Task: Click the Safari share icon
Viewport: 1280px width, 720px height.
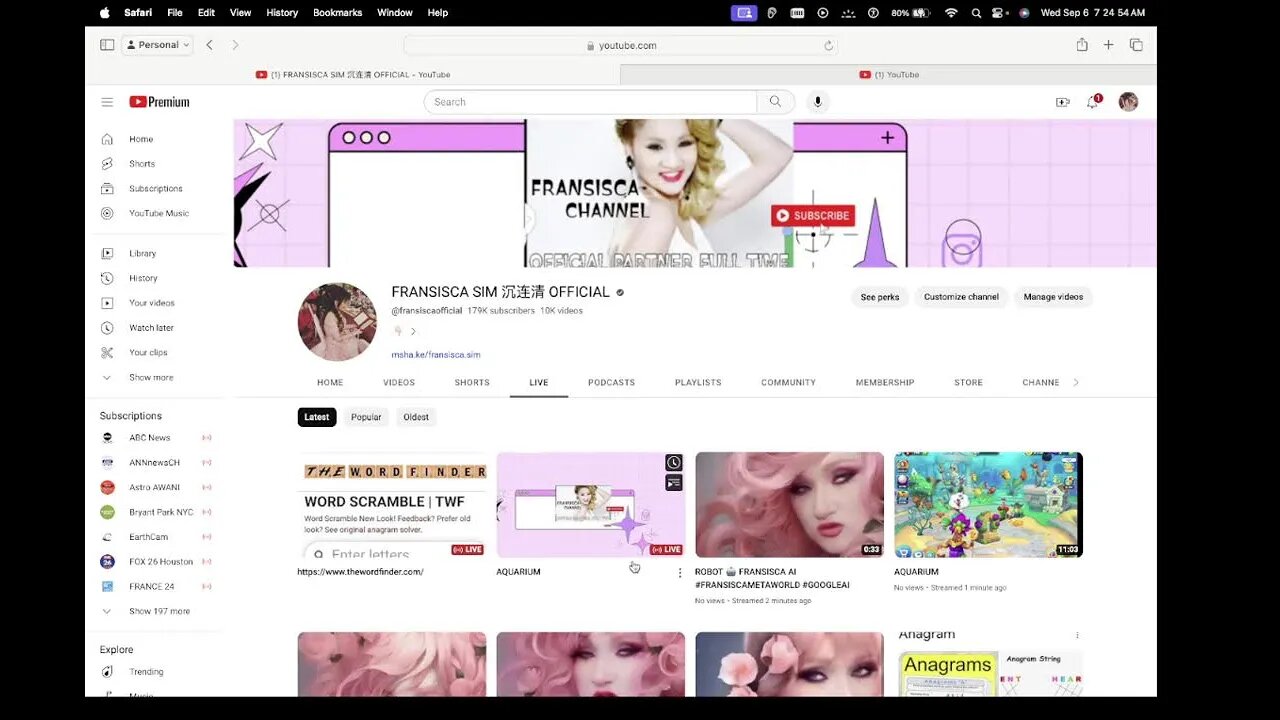Action: pyautogui.click(x=1082, y=45)
